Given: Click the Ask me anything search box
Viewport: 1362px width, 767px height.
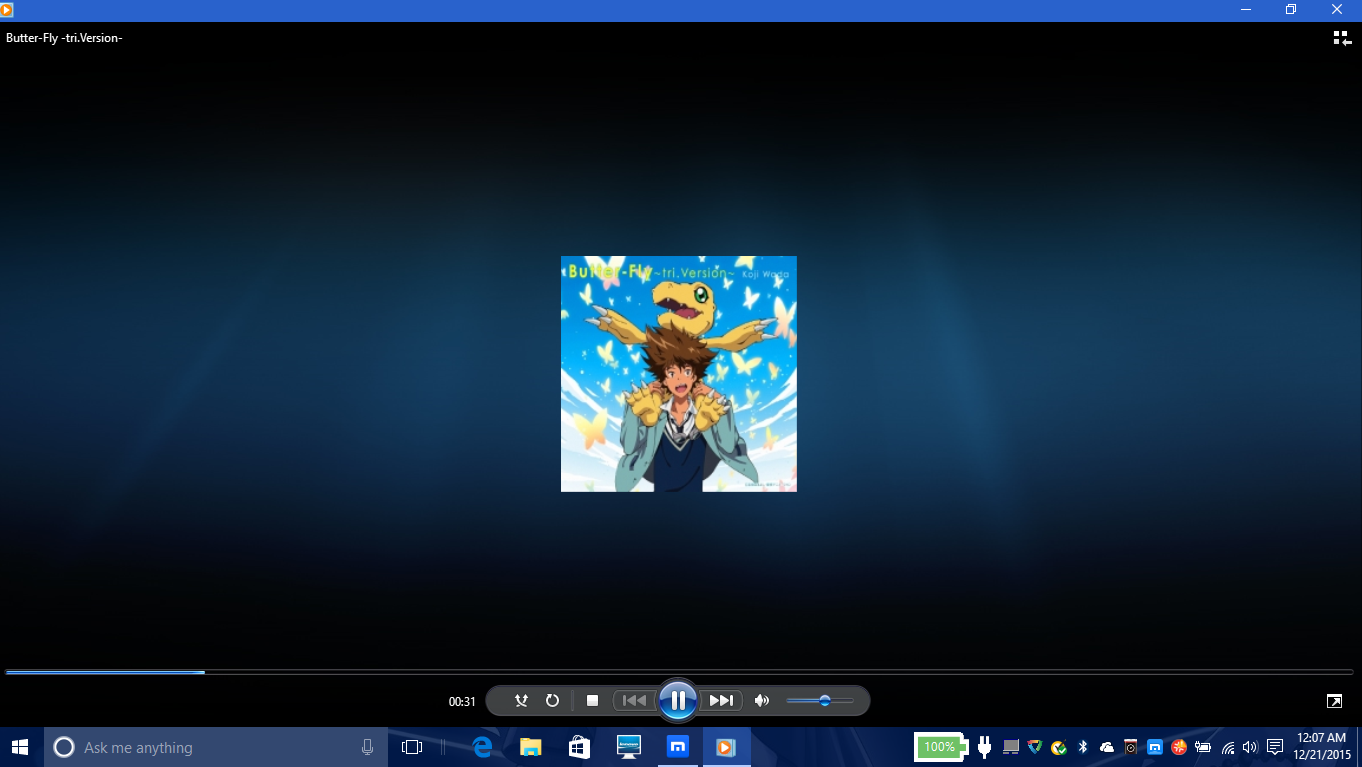Looking at the screenshot, I should click(216, 747).
